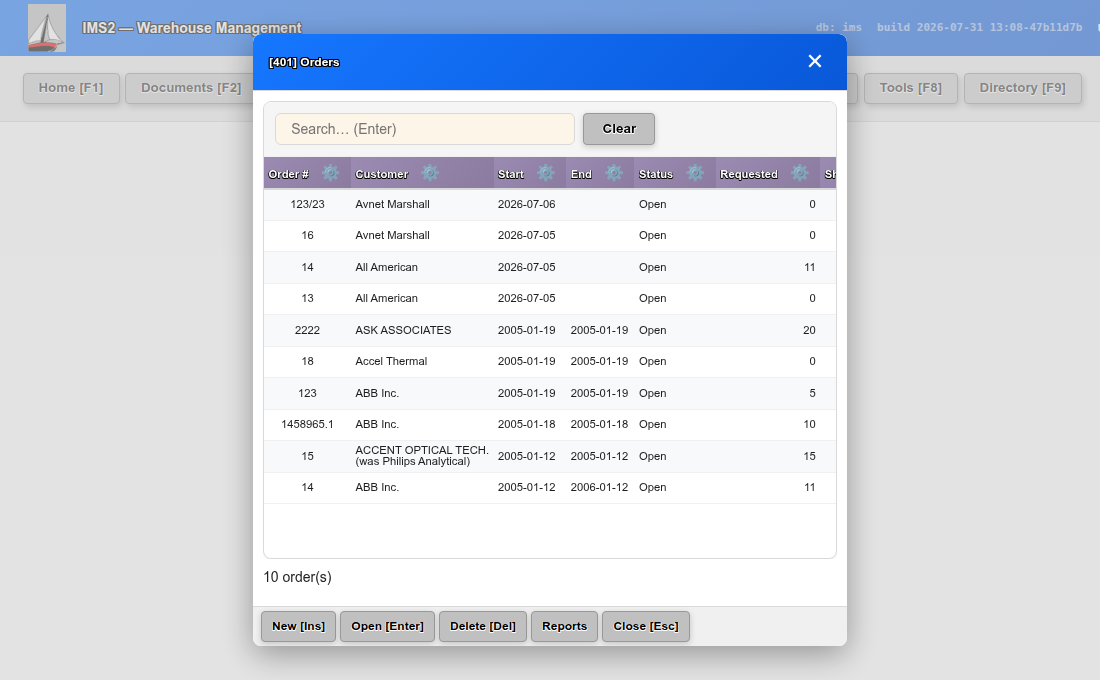This screenshot has width=1100, height=680.
Task: Click IMS2 — Warehouse Management title
Action: point(192,28)
